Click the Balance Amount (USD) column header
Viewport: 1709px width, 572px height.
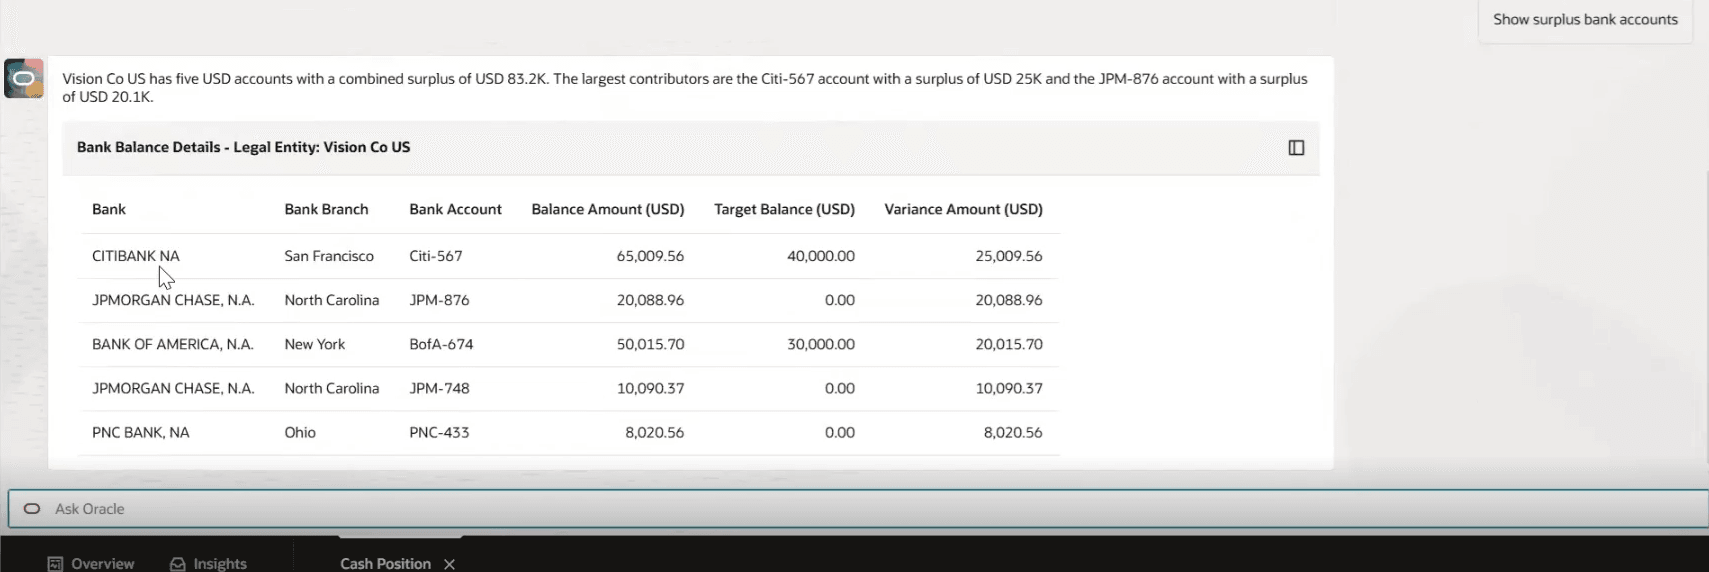[x=608, y=209]
